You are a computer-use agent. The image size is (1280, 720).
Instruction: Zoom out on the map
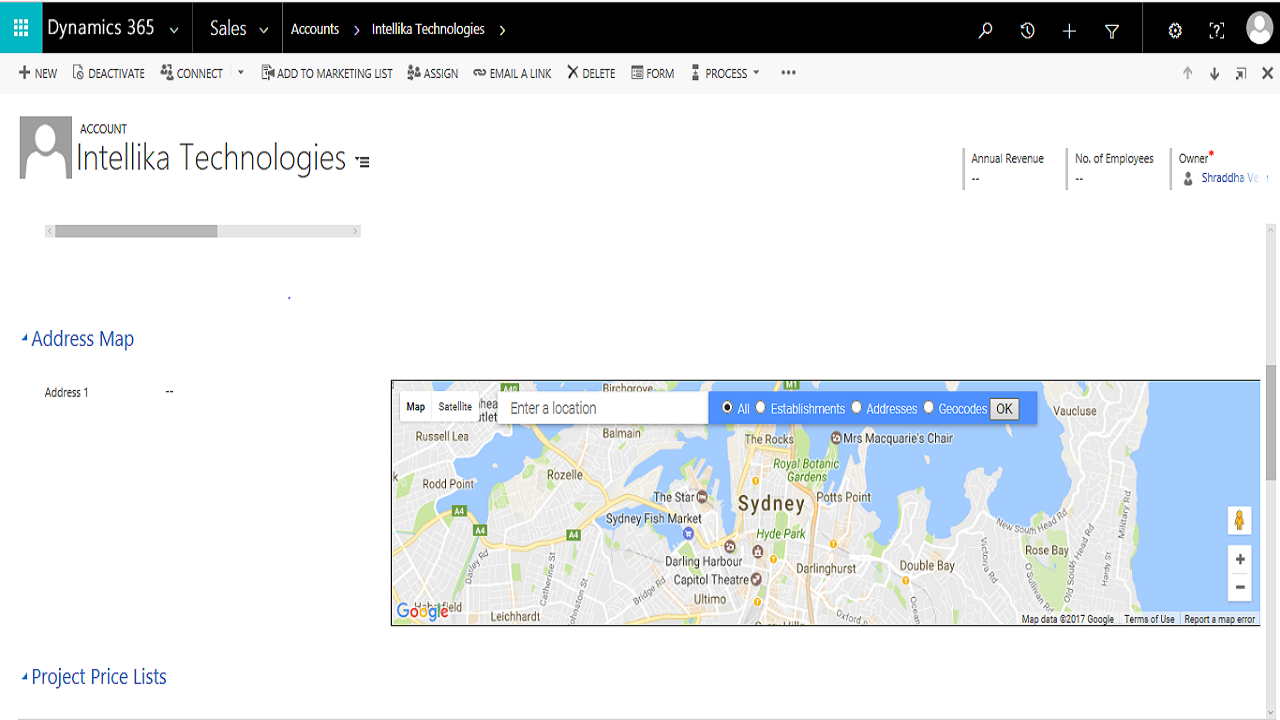point(1240,587)
